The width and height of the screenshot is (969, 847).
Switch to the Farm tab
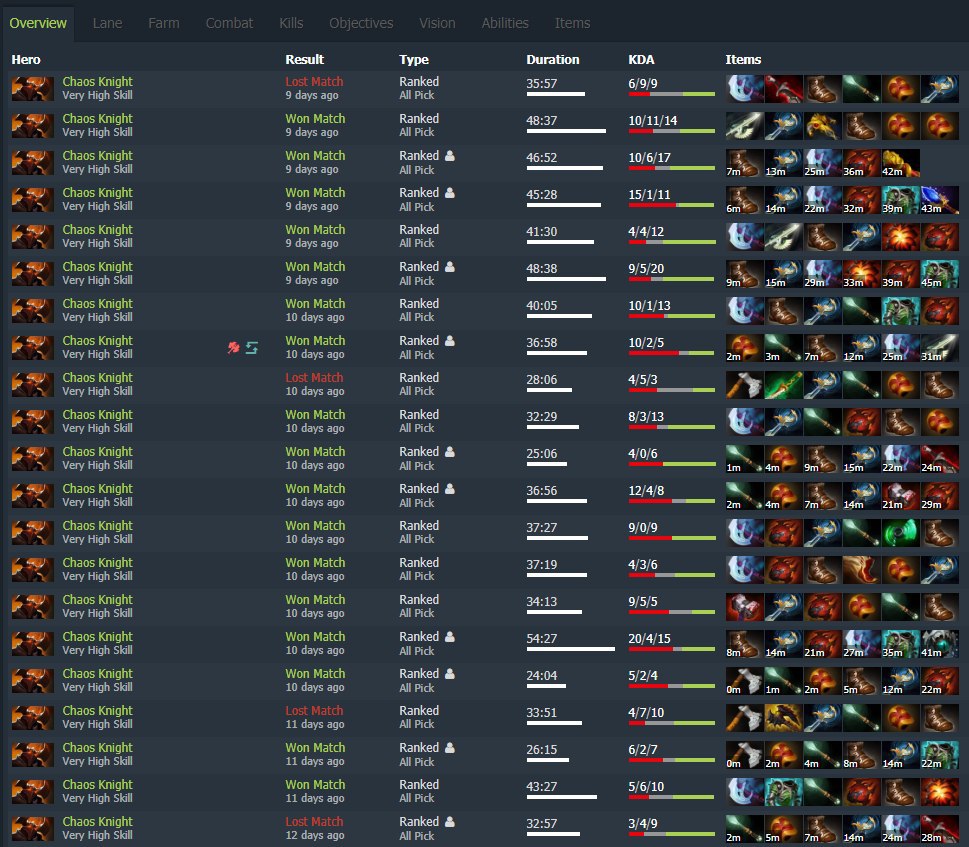(164, 23)
